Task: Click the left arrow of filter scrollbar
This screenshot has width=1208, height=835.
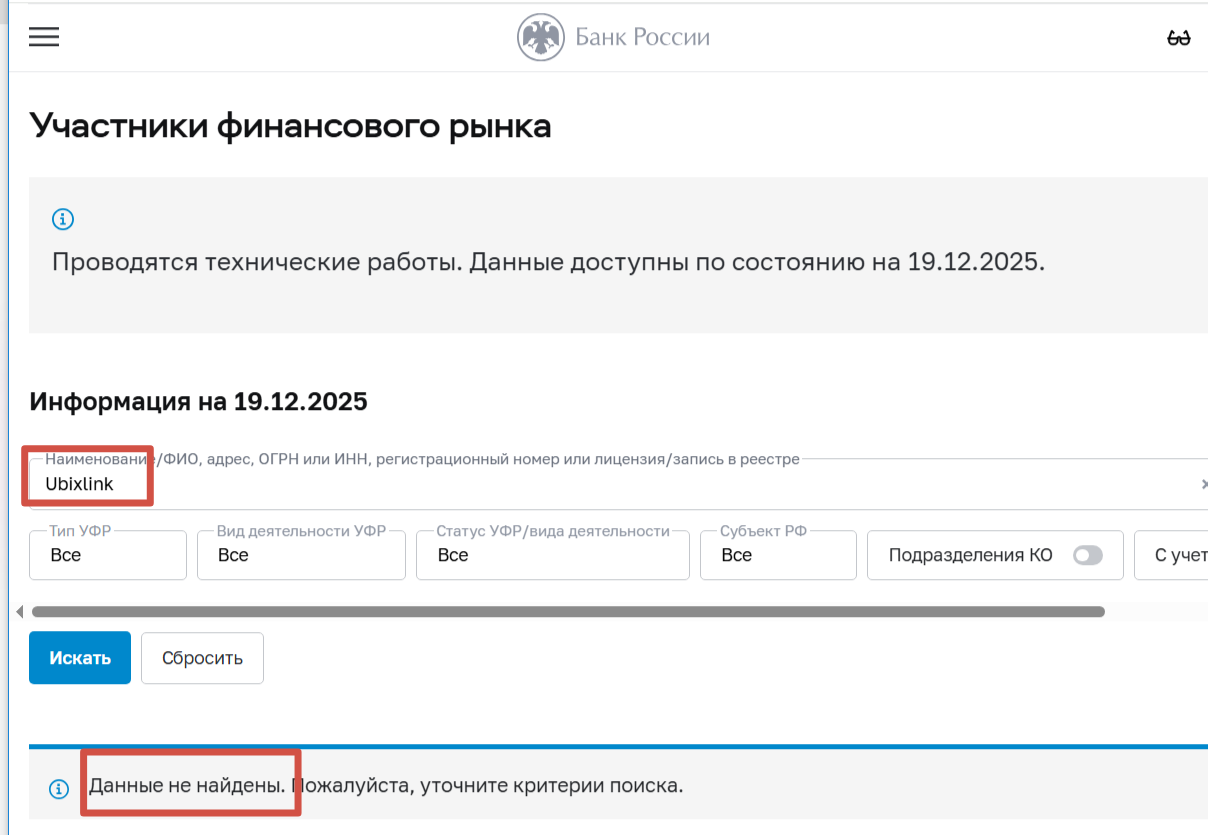Action: [20, 611]
